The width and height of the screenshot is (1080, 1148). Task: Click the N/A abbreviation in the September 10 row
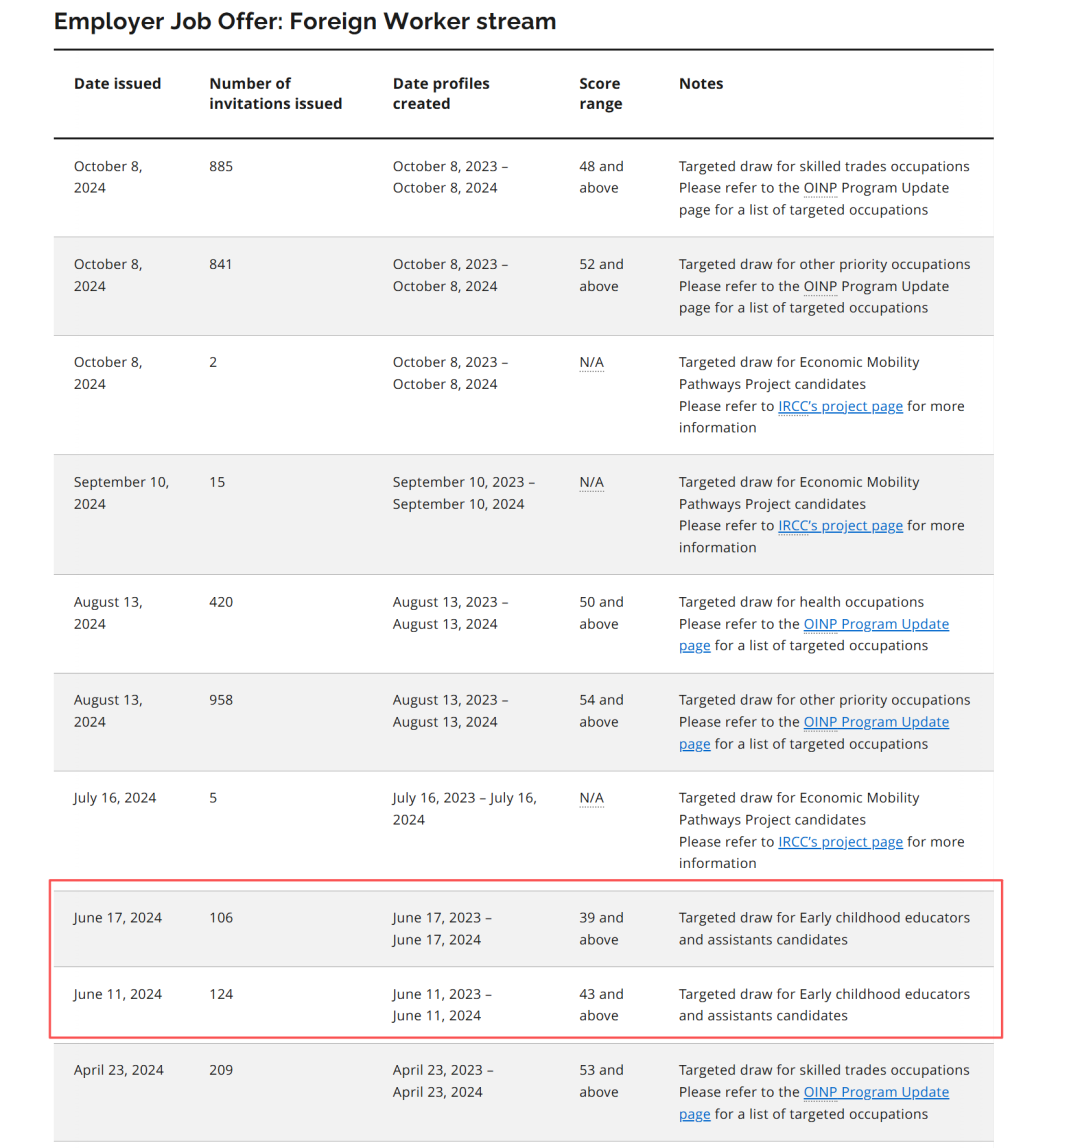(x=592, y=482)
